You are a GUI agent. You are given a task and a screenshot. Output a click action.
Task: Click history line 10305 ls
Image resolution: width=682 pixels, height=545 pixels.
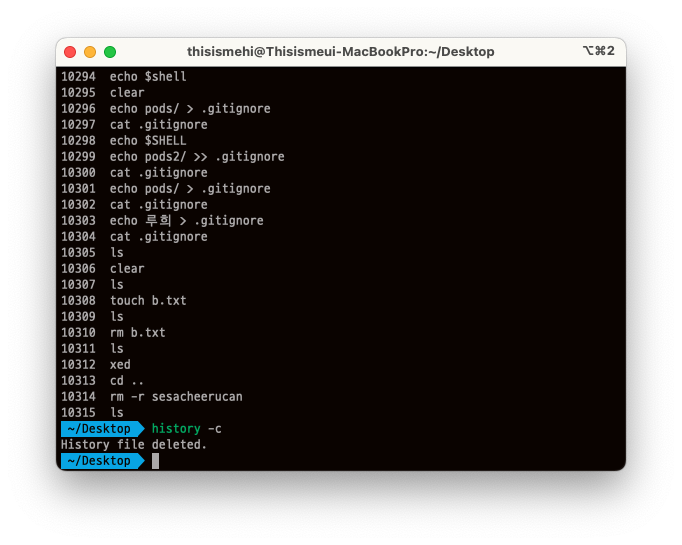(x=92, y=253)
